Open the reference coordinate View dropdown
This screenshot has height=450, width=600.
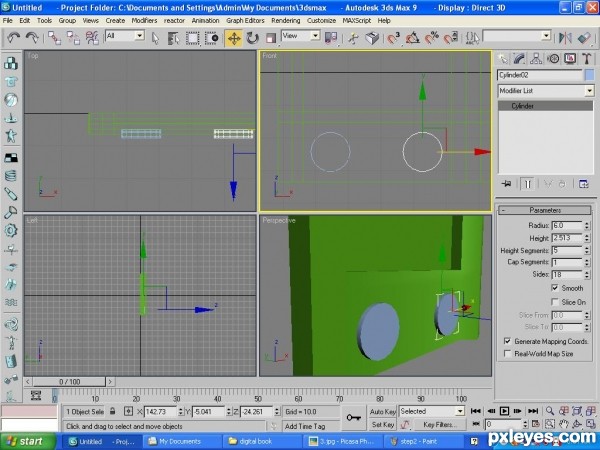(315, 36)
